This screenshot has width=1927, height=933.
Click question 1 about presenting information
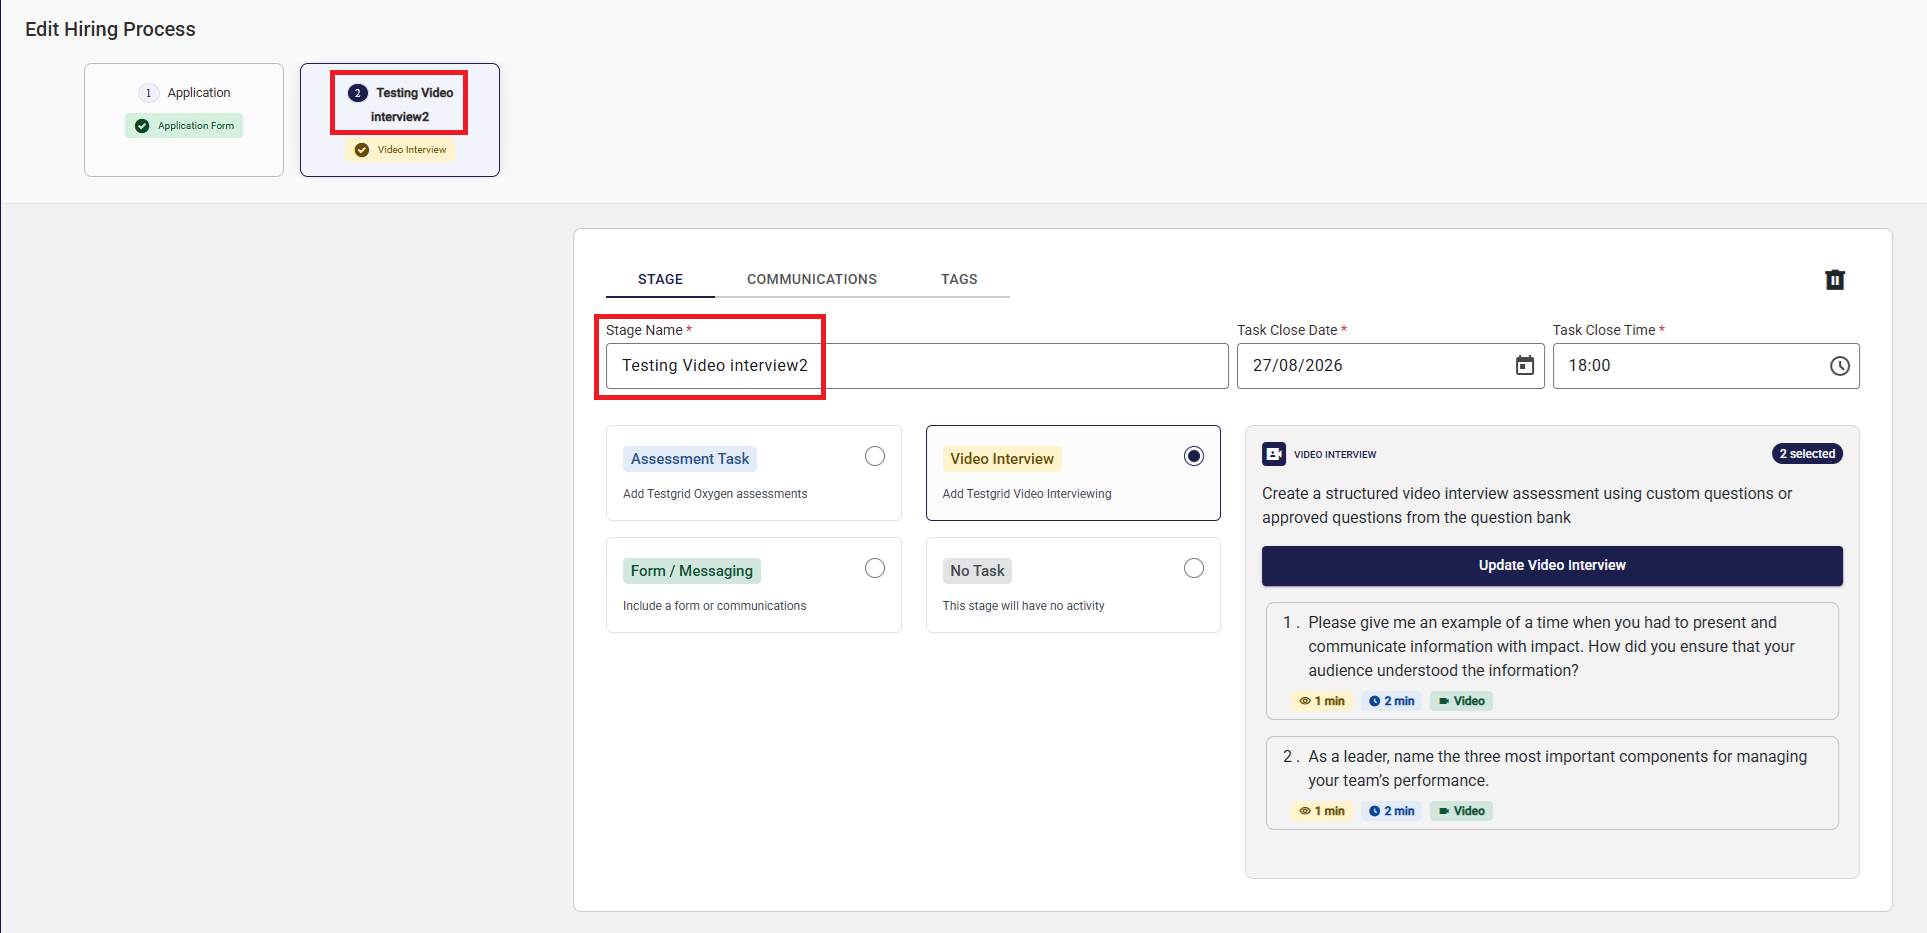coord(1552,660)
